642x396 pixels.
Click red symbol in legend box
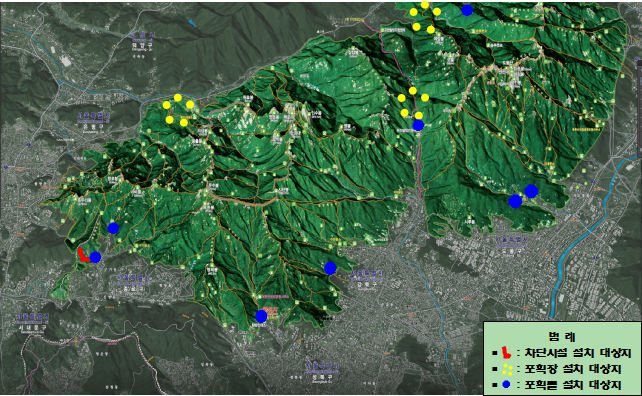[x=506, y=352]
